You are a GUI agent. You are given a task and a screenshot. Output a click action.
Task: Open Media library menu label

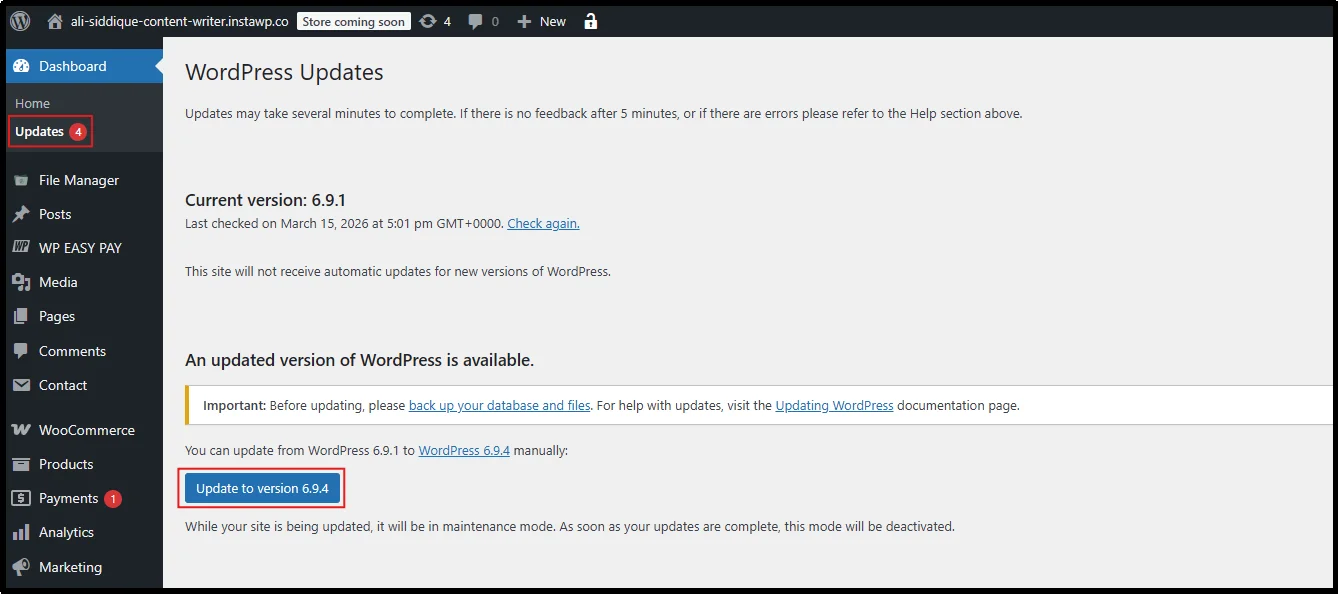[58, 282]
